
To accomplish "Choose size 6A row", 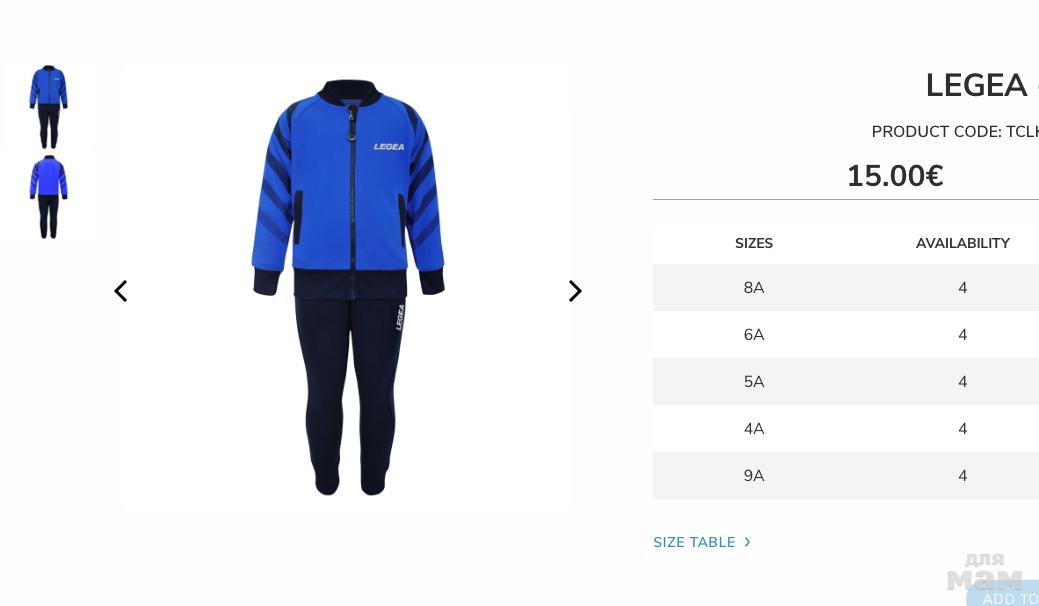I will point(846,334).
